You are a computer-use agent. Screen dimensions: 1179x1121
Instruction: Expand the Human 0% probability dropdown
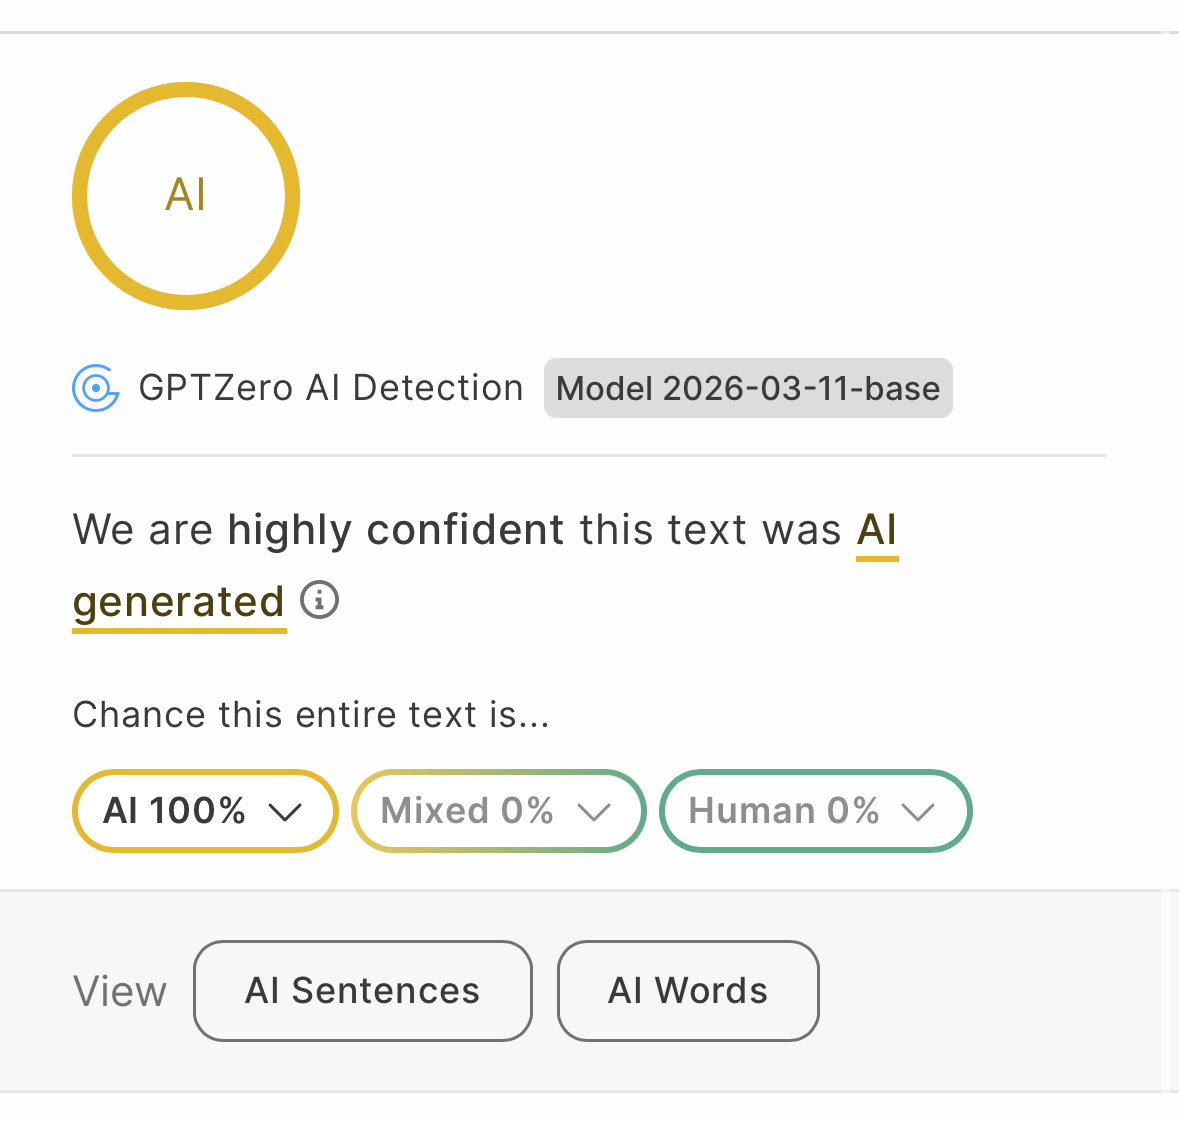click(x=815, y=811)
